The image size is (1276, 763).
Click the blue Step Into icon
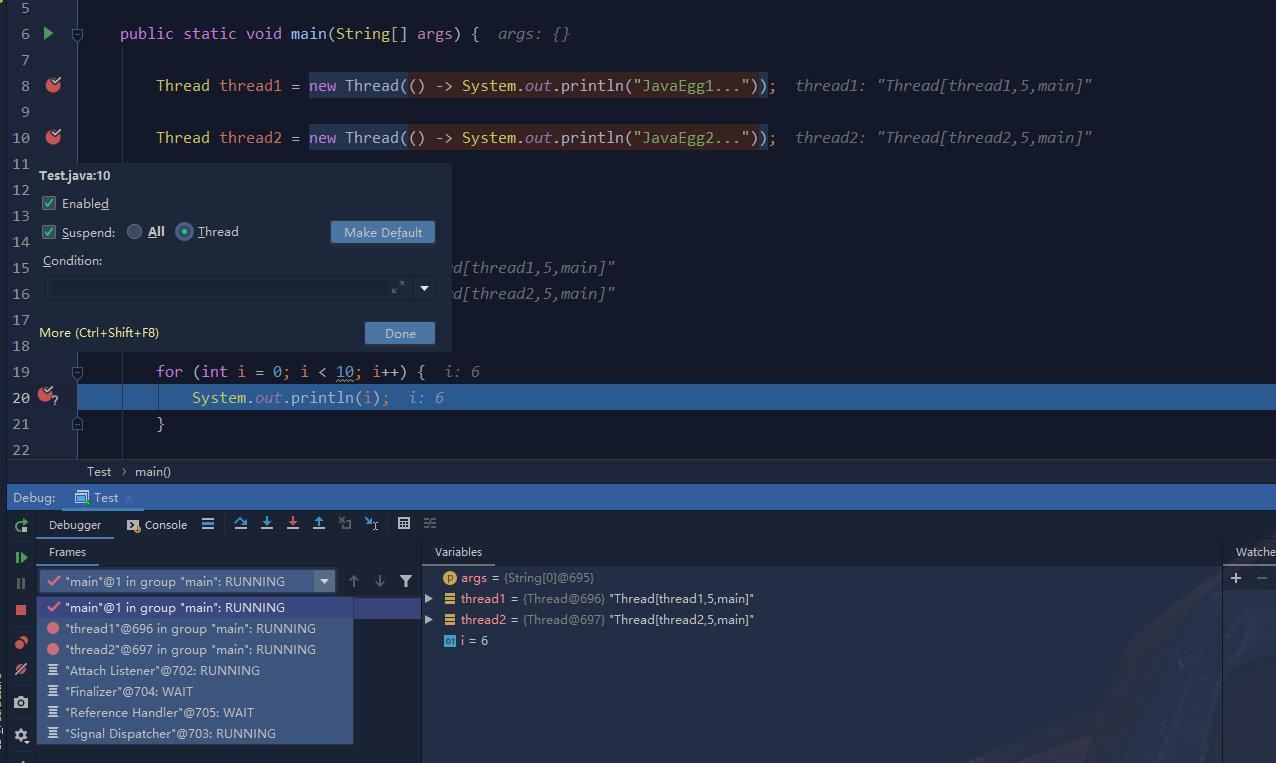click(267, 523)
